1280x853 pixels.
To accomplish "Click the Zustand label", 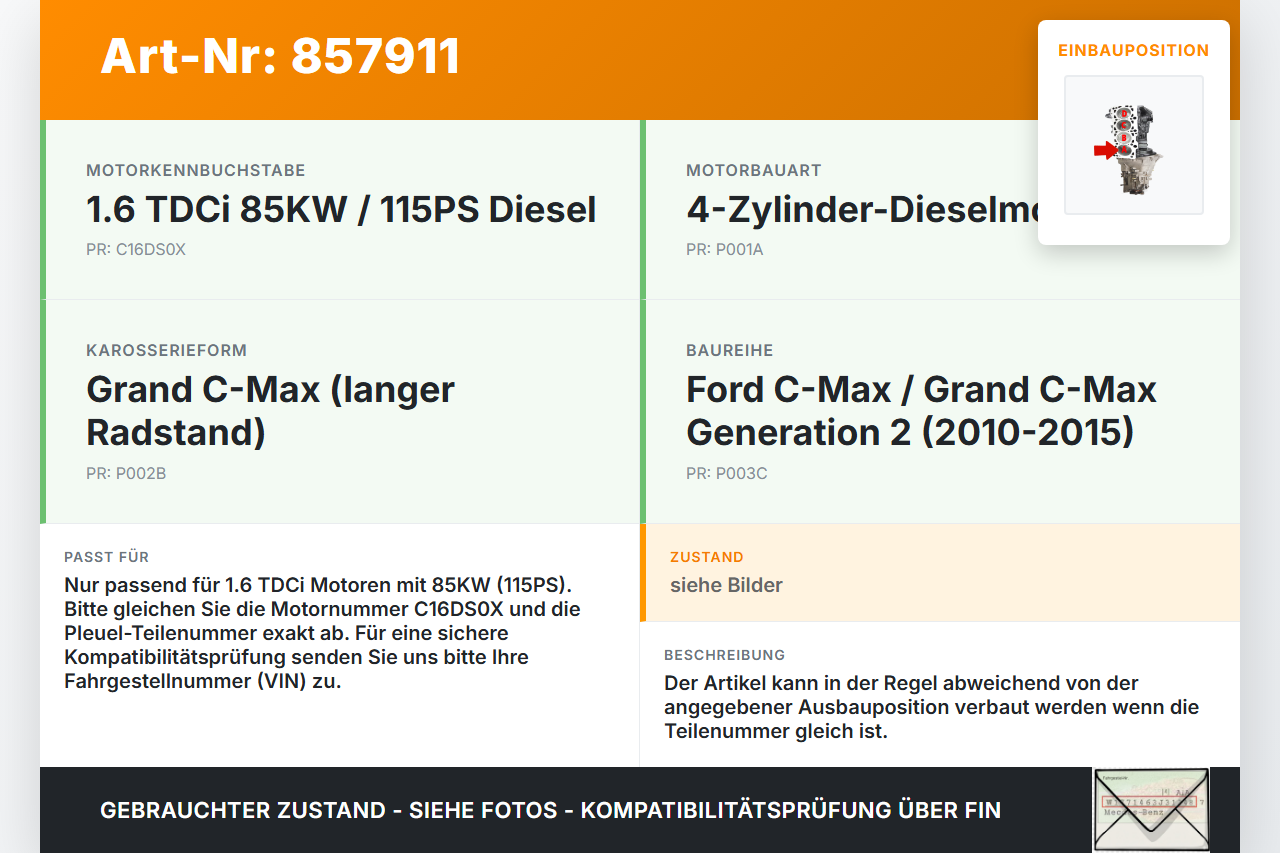I will coord(707,557).
